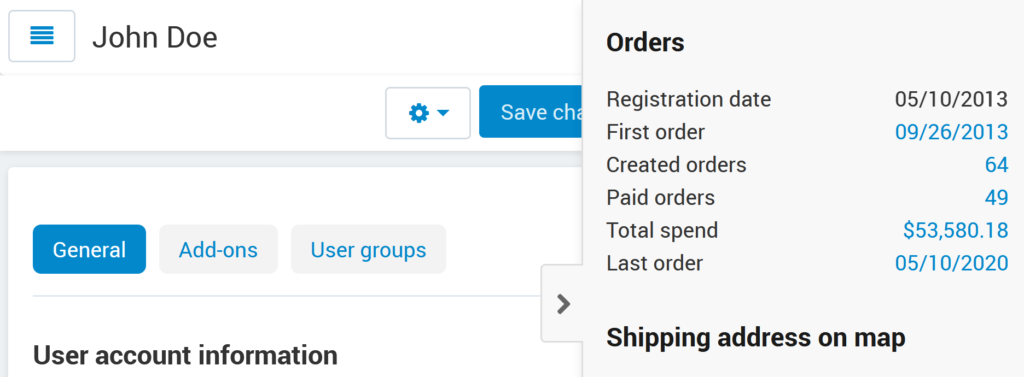This screenshot has height=377, width=1024.
Task: Expand the caret next to the gear
Action: coord(443,114)
